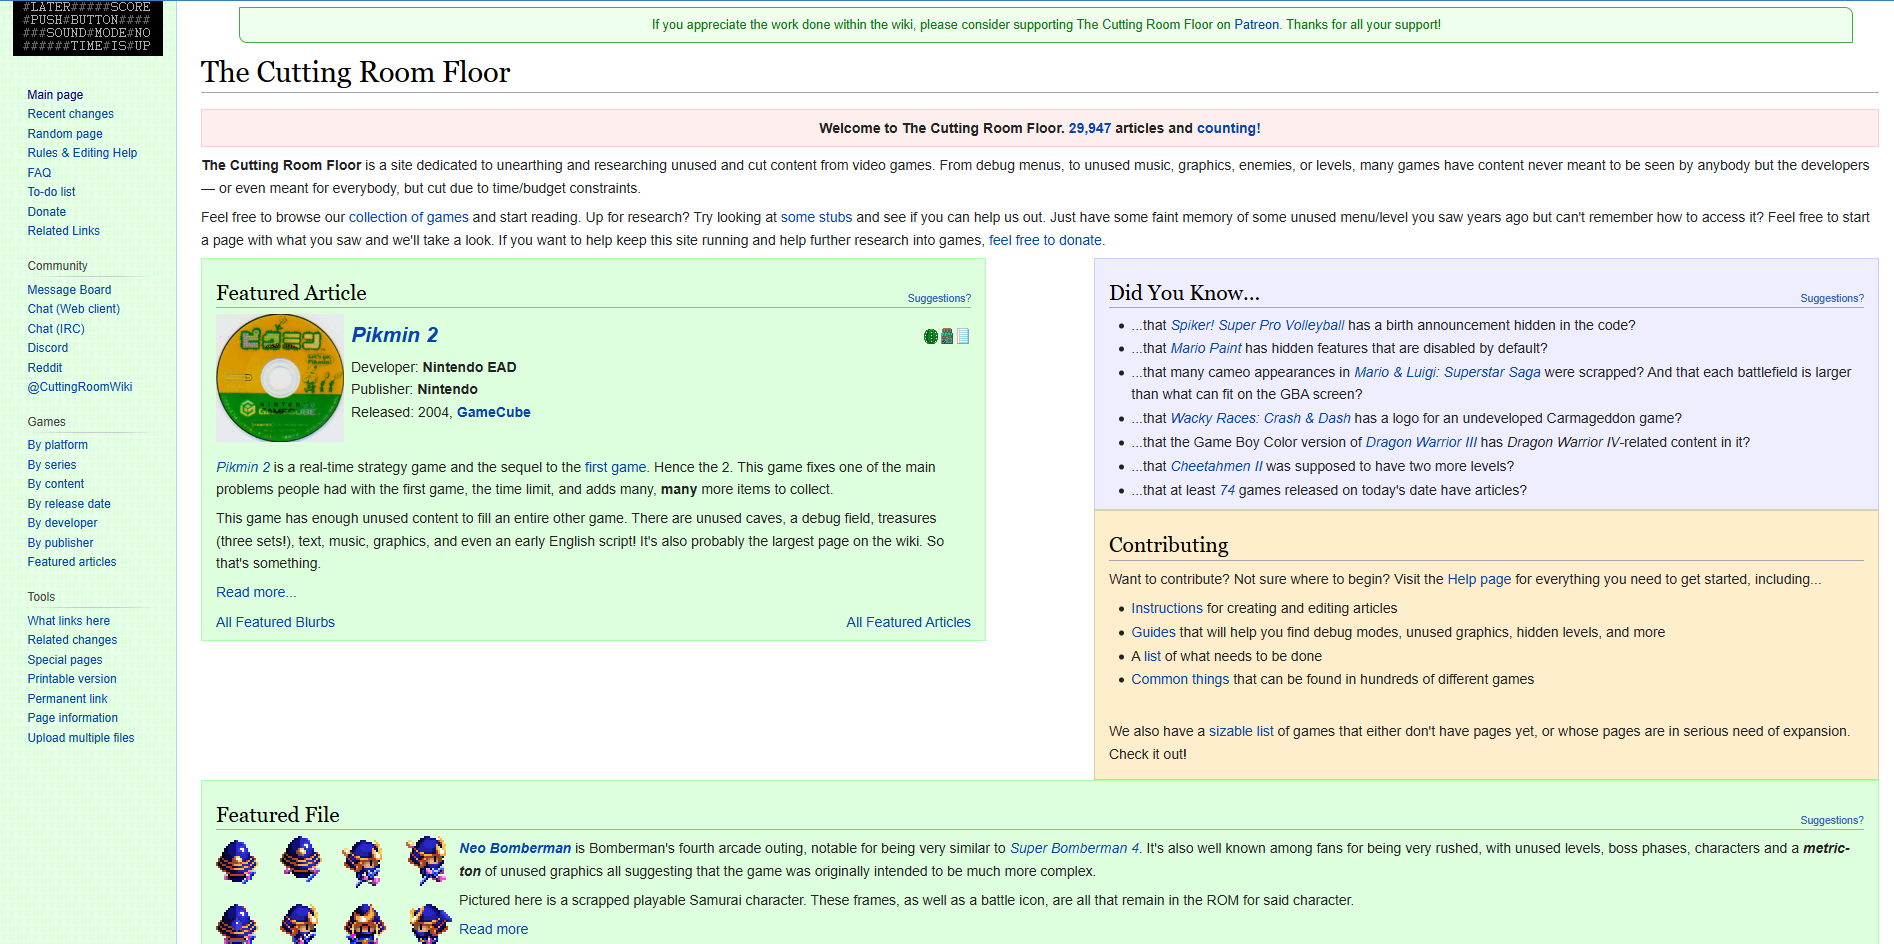Browse games By platform
The image size is (1894, 944).
tap(58, 445)
